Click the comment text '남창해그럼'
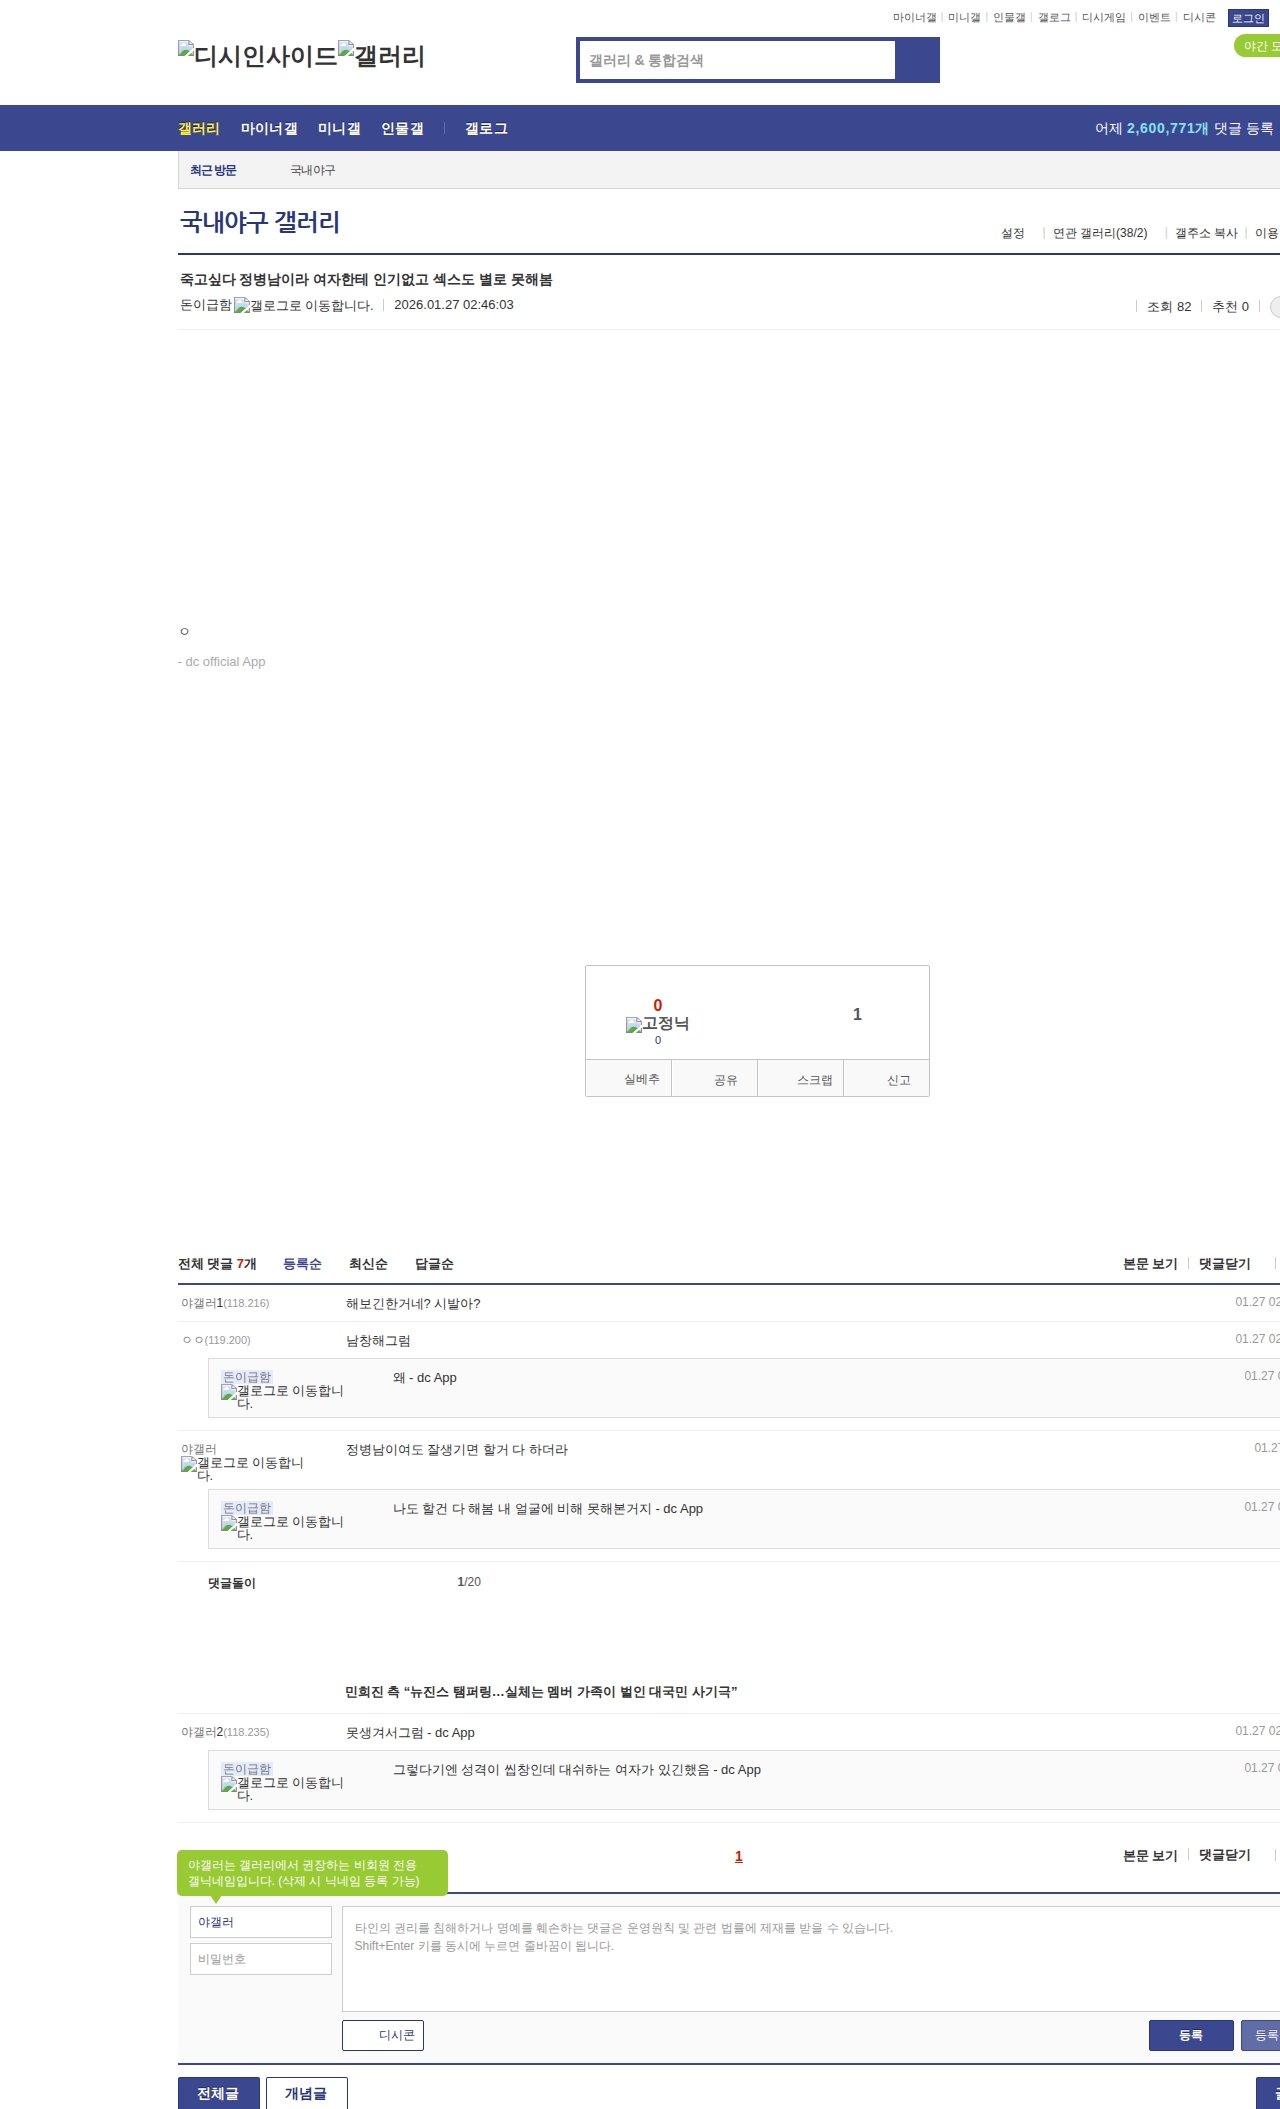The image size is (1280, 2109). (x=378, y=1341)
